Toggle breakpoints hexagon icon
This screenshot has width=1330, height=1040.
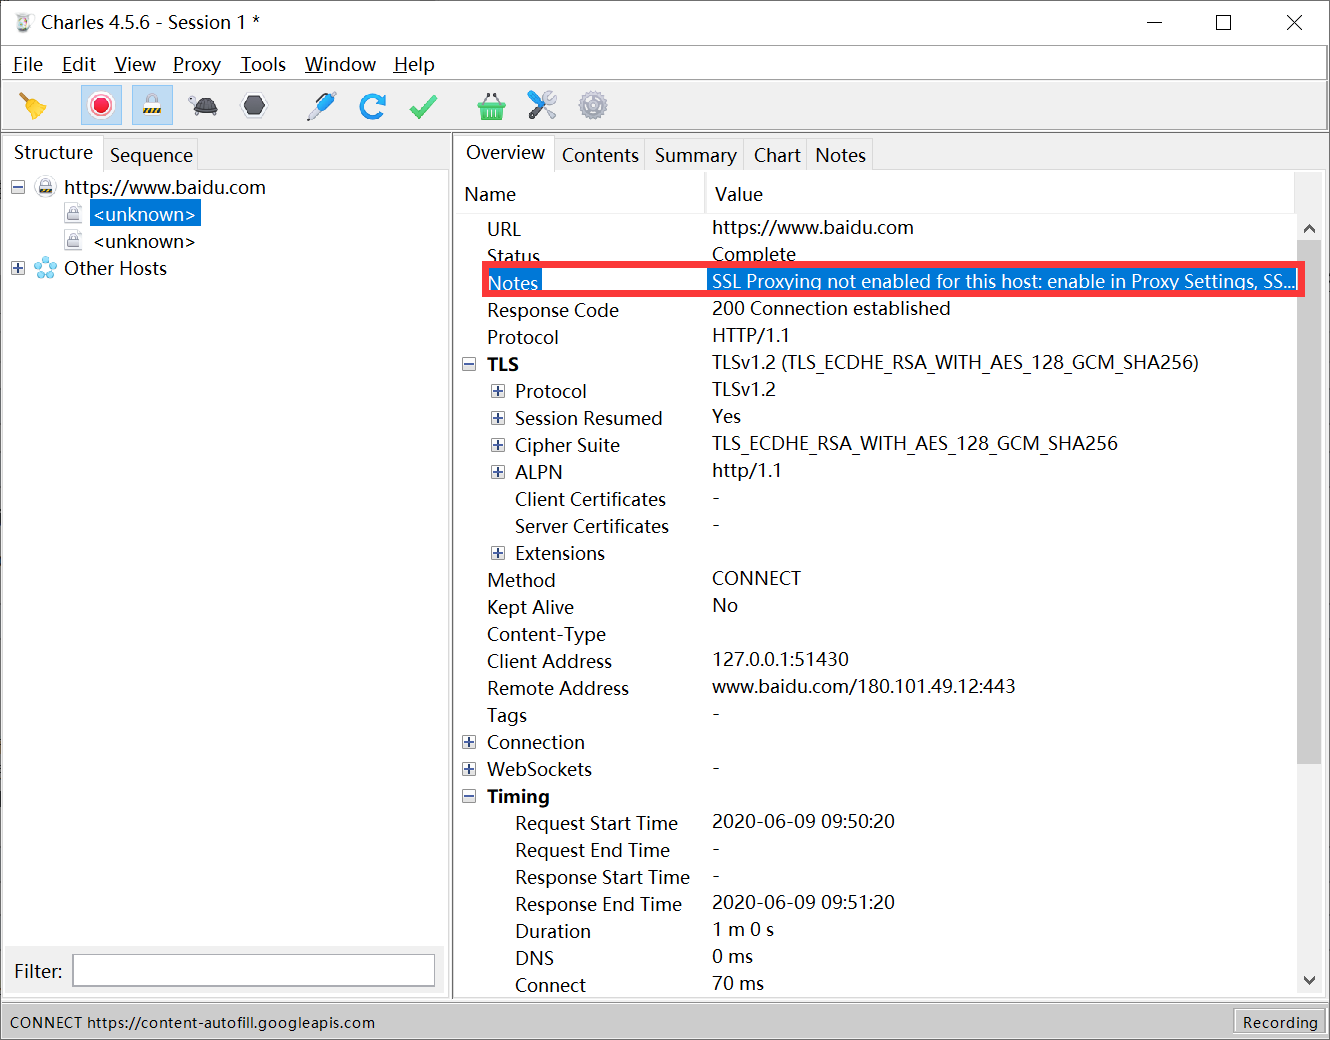click(255, 105)
